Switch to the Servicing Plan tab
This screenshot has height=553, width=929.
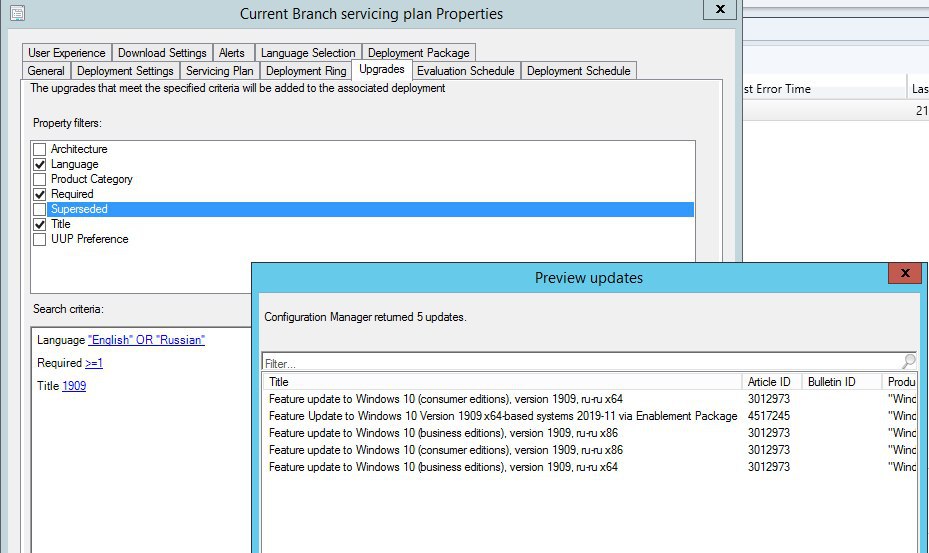(x=219, y=71)
